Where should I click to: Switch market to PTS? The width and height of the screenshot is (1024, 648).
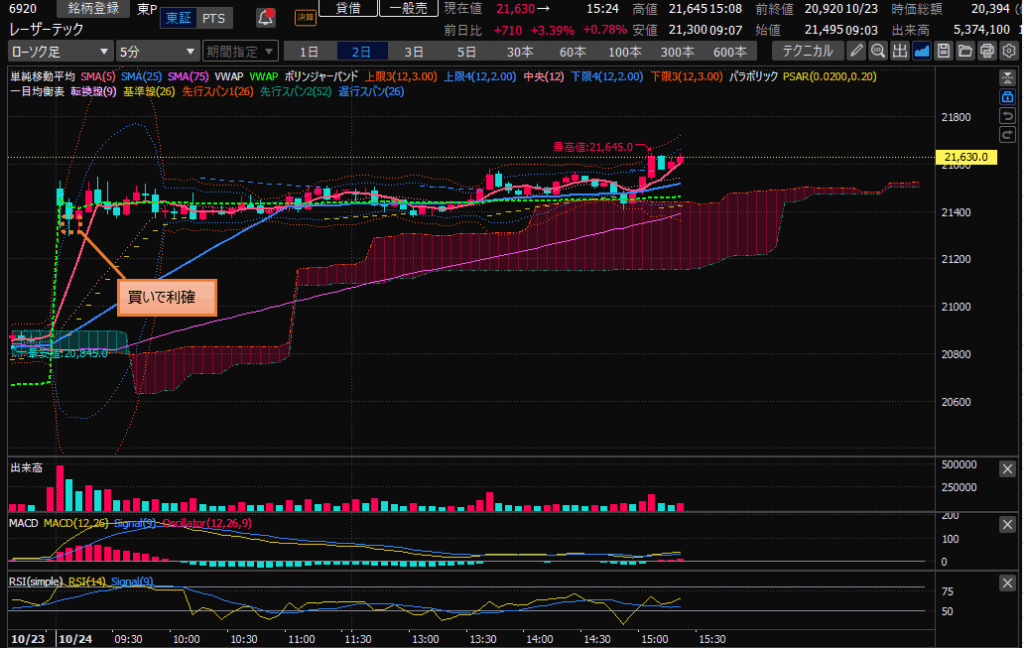point(212,18)
